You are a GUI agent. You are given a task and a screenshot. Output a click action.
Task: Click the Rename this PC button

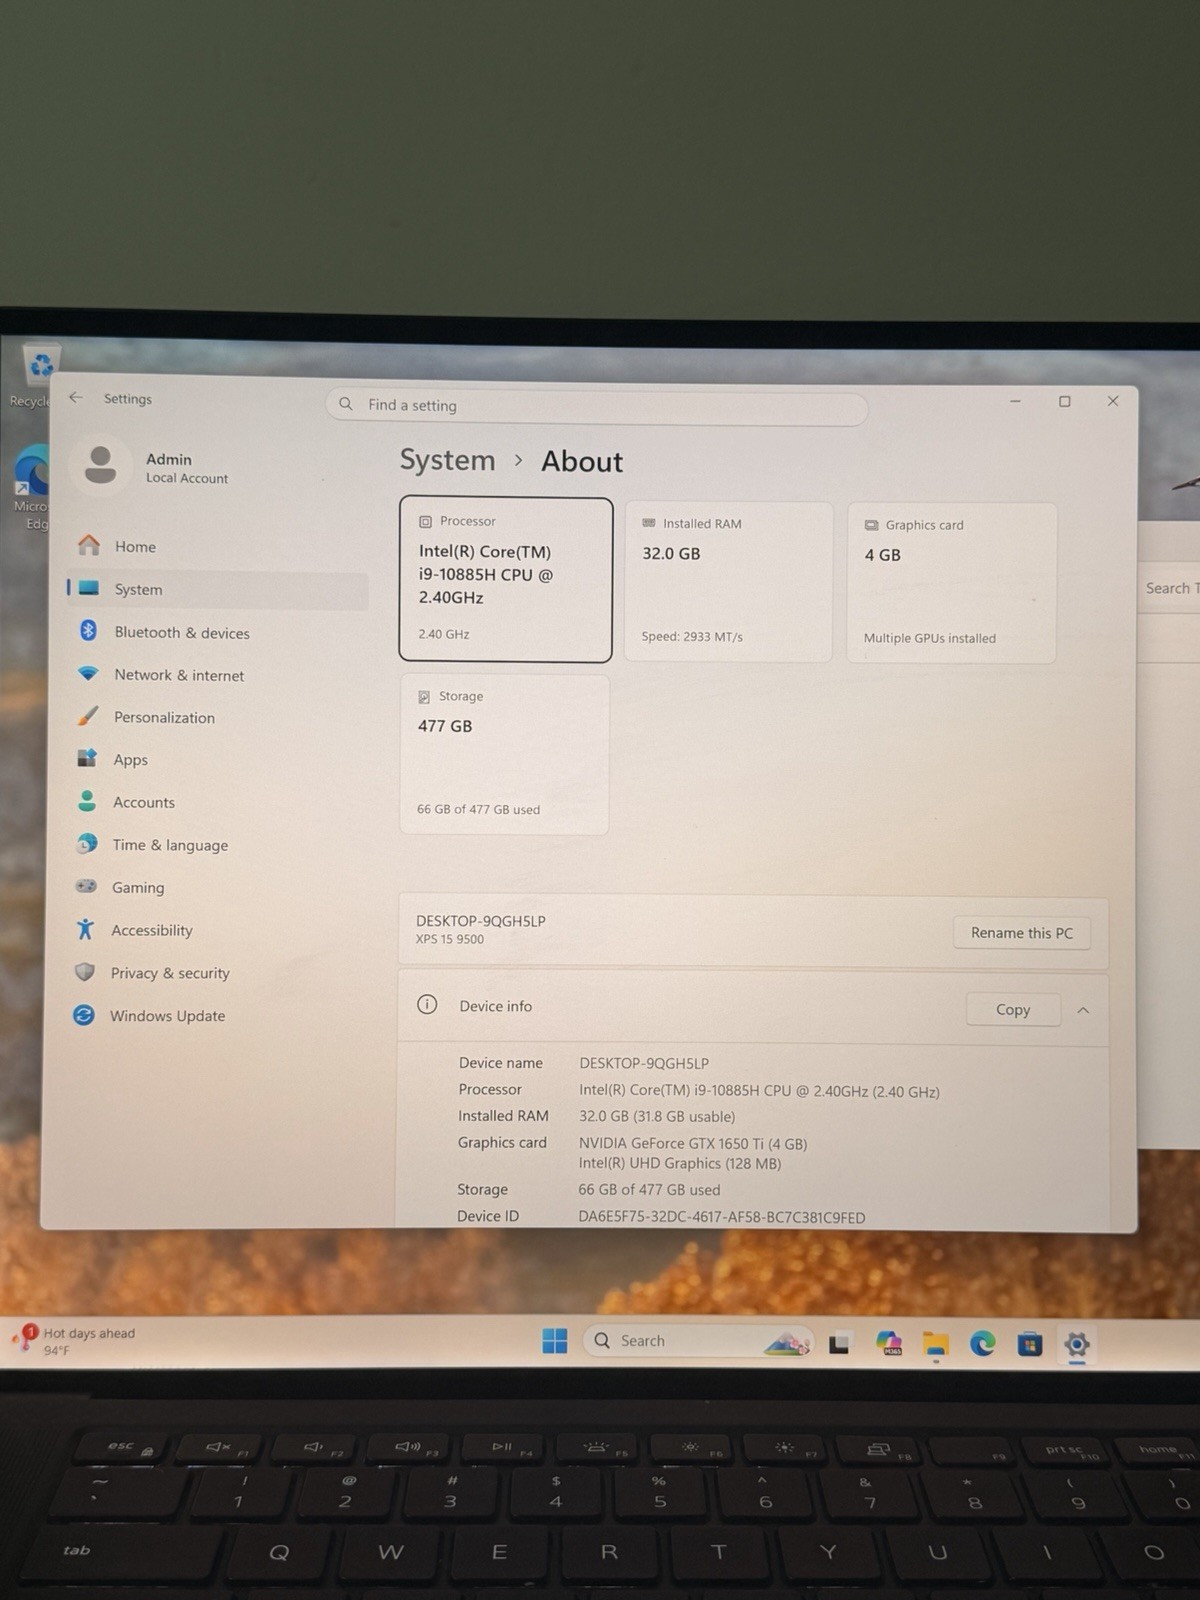(x=1021, y=933)
